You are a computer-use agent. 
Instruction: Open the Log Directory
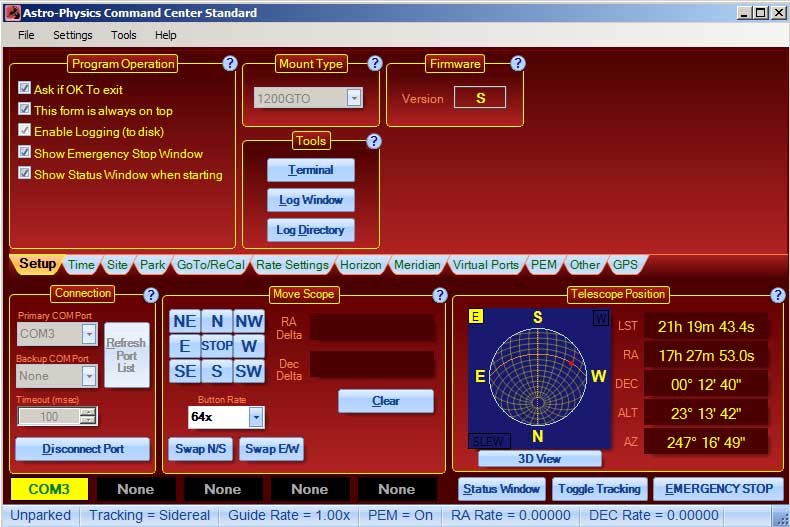tap(310, 230)
